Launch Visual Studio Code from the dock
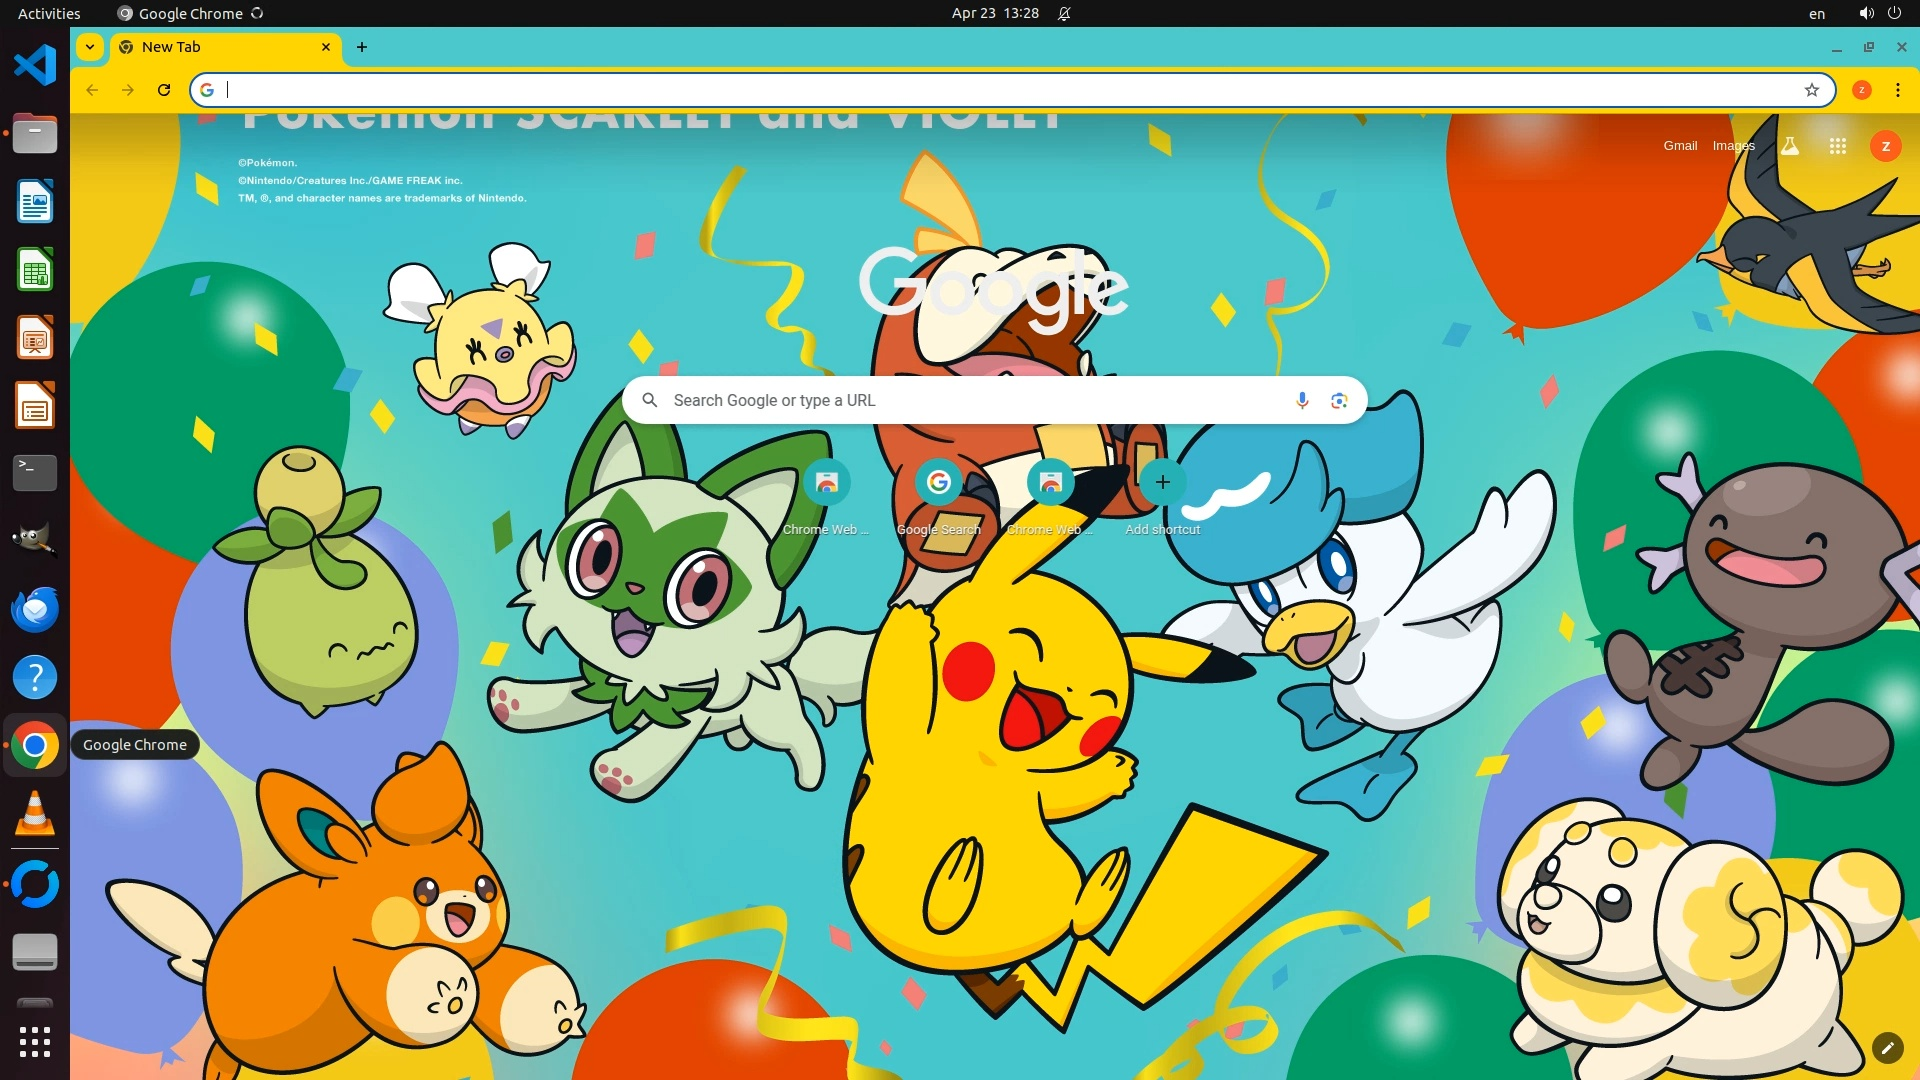1920x1080 pixels. pos(35,65)
